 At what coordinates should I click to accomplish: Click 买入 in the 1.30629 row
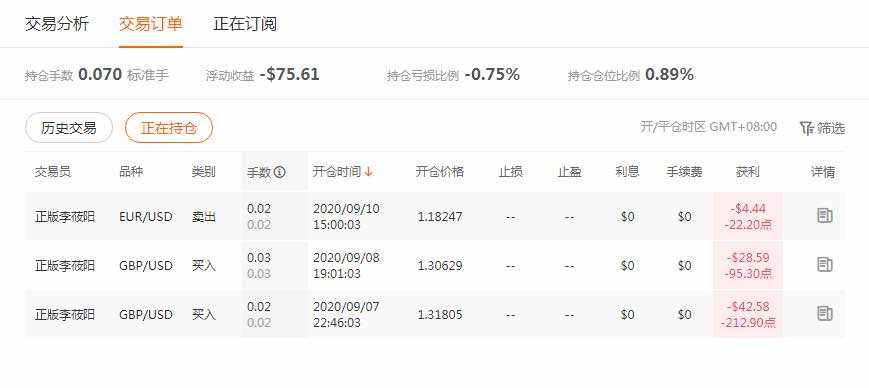coord(203,266)
